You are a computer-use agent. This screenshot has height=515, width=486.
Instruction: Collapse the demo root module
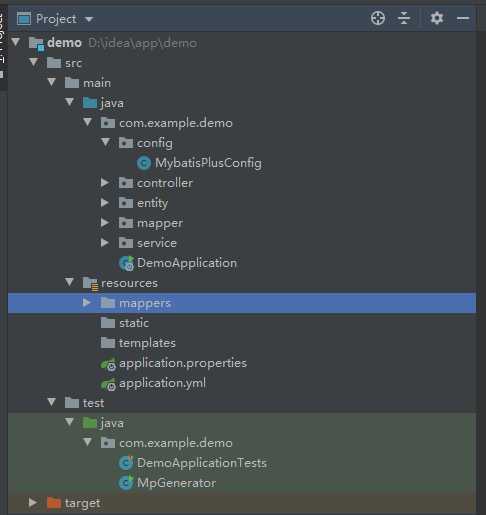[16, 42]
